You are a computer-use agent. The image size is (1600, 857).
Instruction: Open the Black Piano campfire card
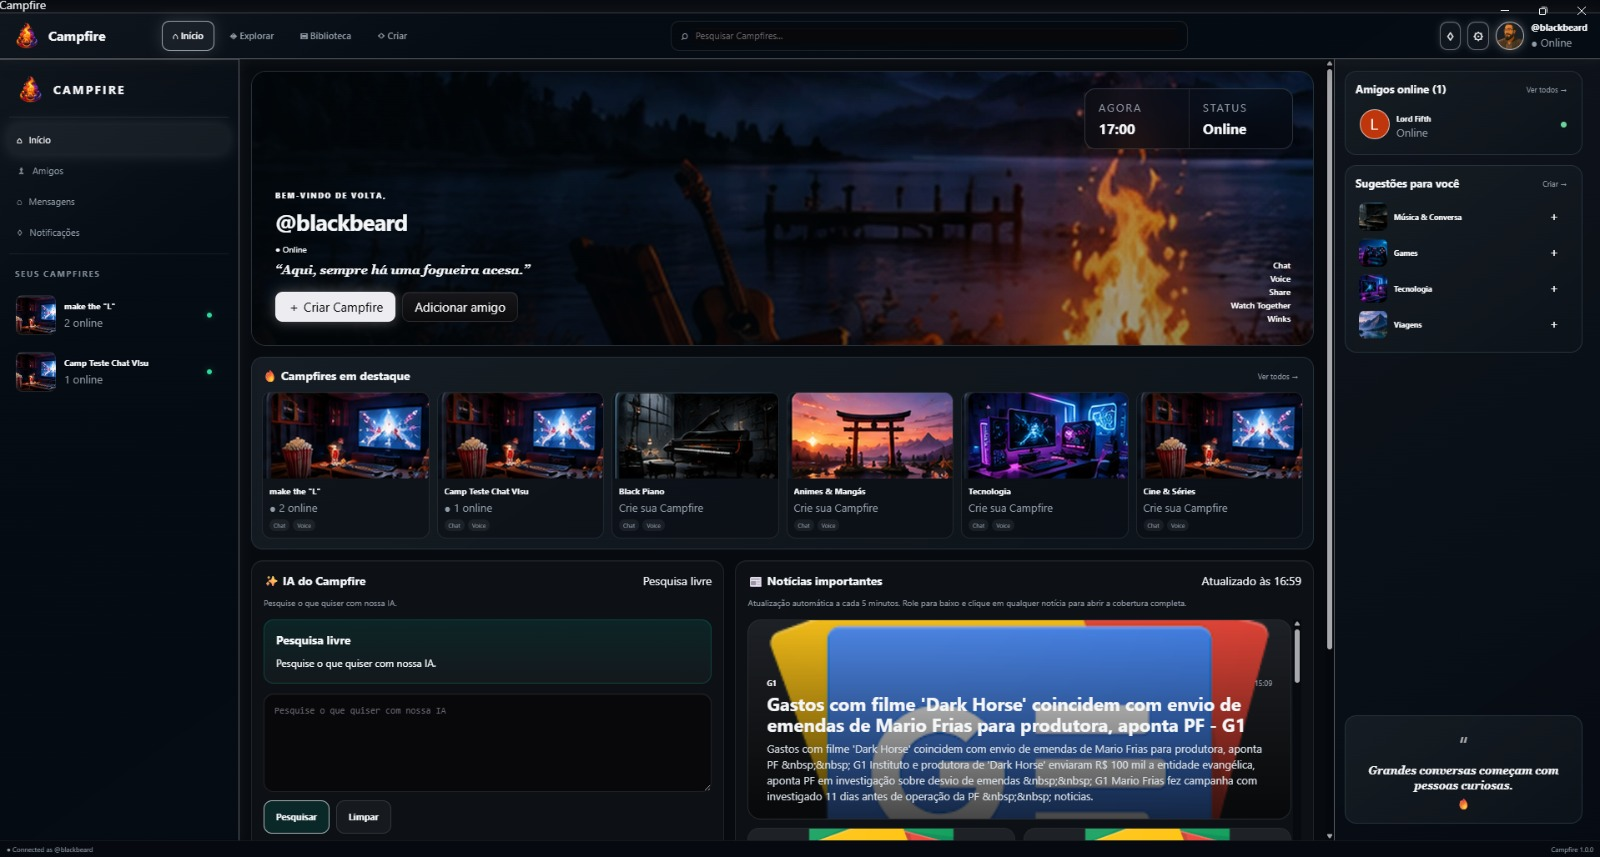point(696,465)
